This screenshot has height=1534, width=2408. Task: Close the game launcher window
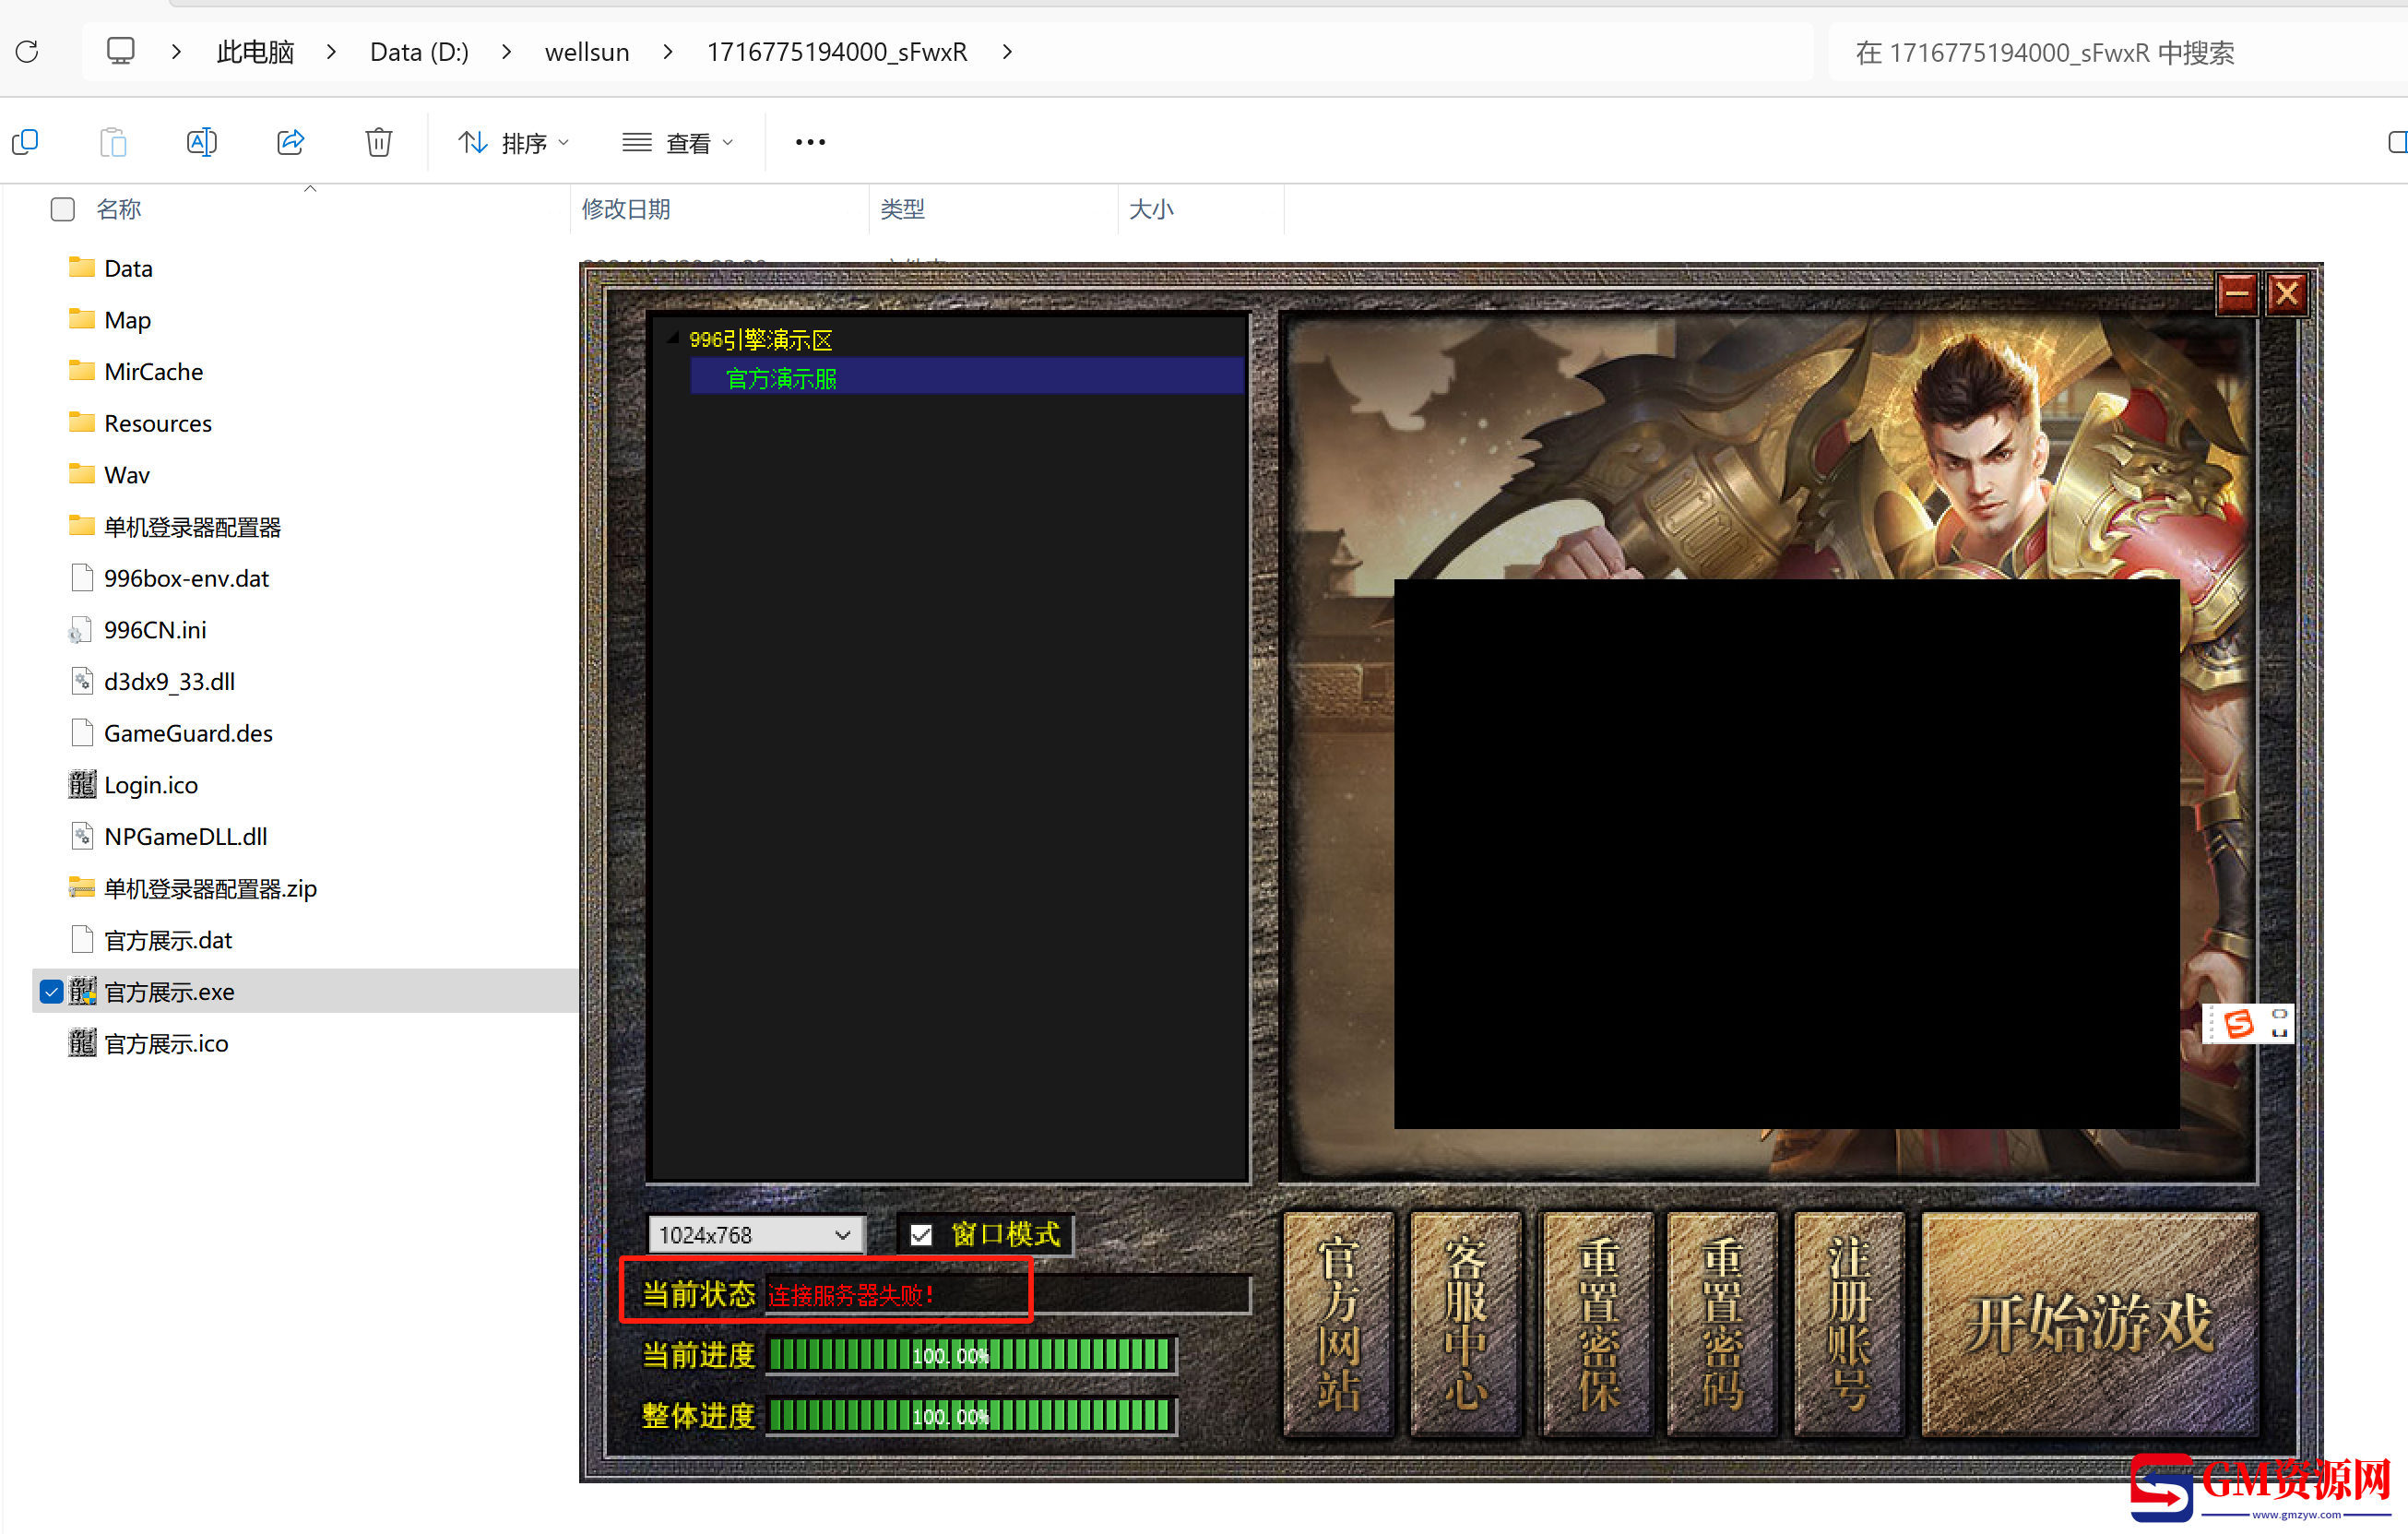(x=2287, y=294)
